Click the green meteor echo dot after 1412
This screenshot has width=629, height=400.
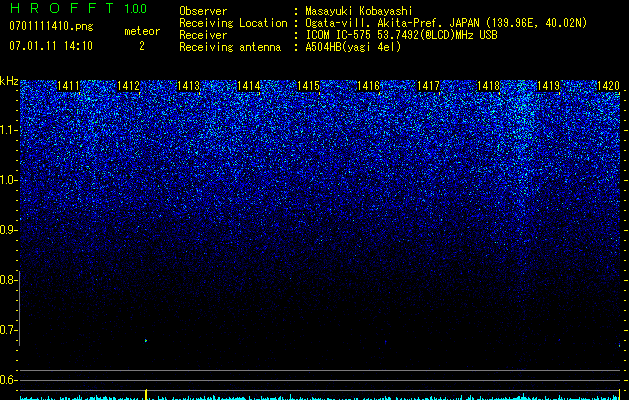click(x=146, y=341)
